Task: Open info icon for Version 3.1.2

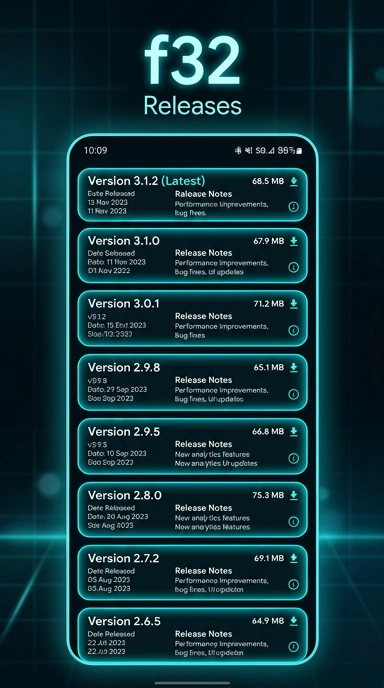Action: tap(294, 207)
